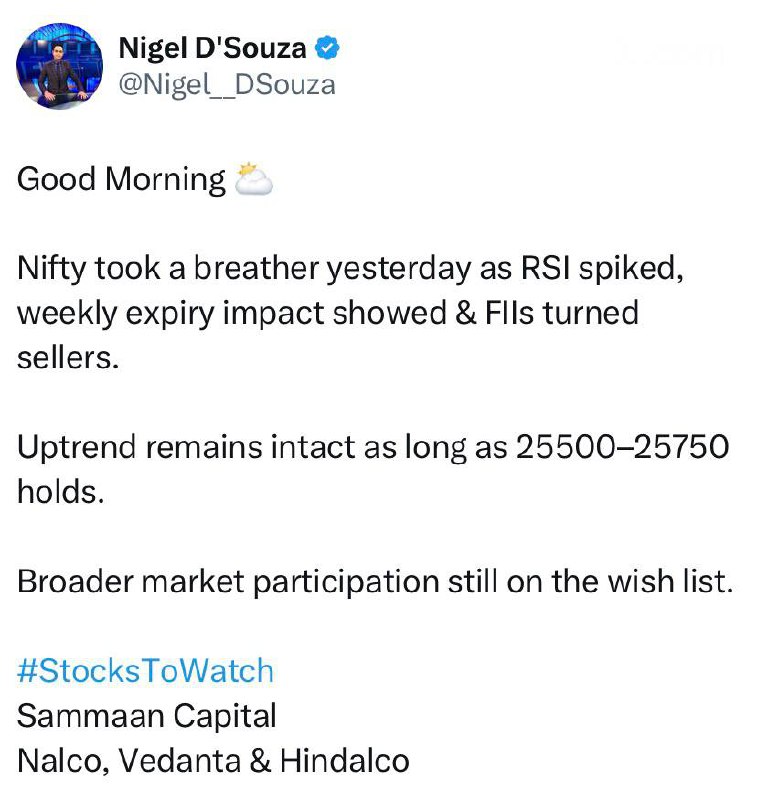This screenshot has height=800, width=757.
Task: Click the Nigel D'Souza display name
Action: point(212,47)
